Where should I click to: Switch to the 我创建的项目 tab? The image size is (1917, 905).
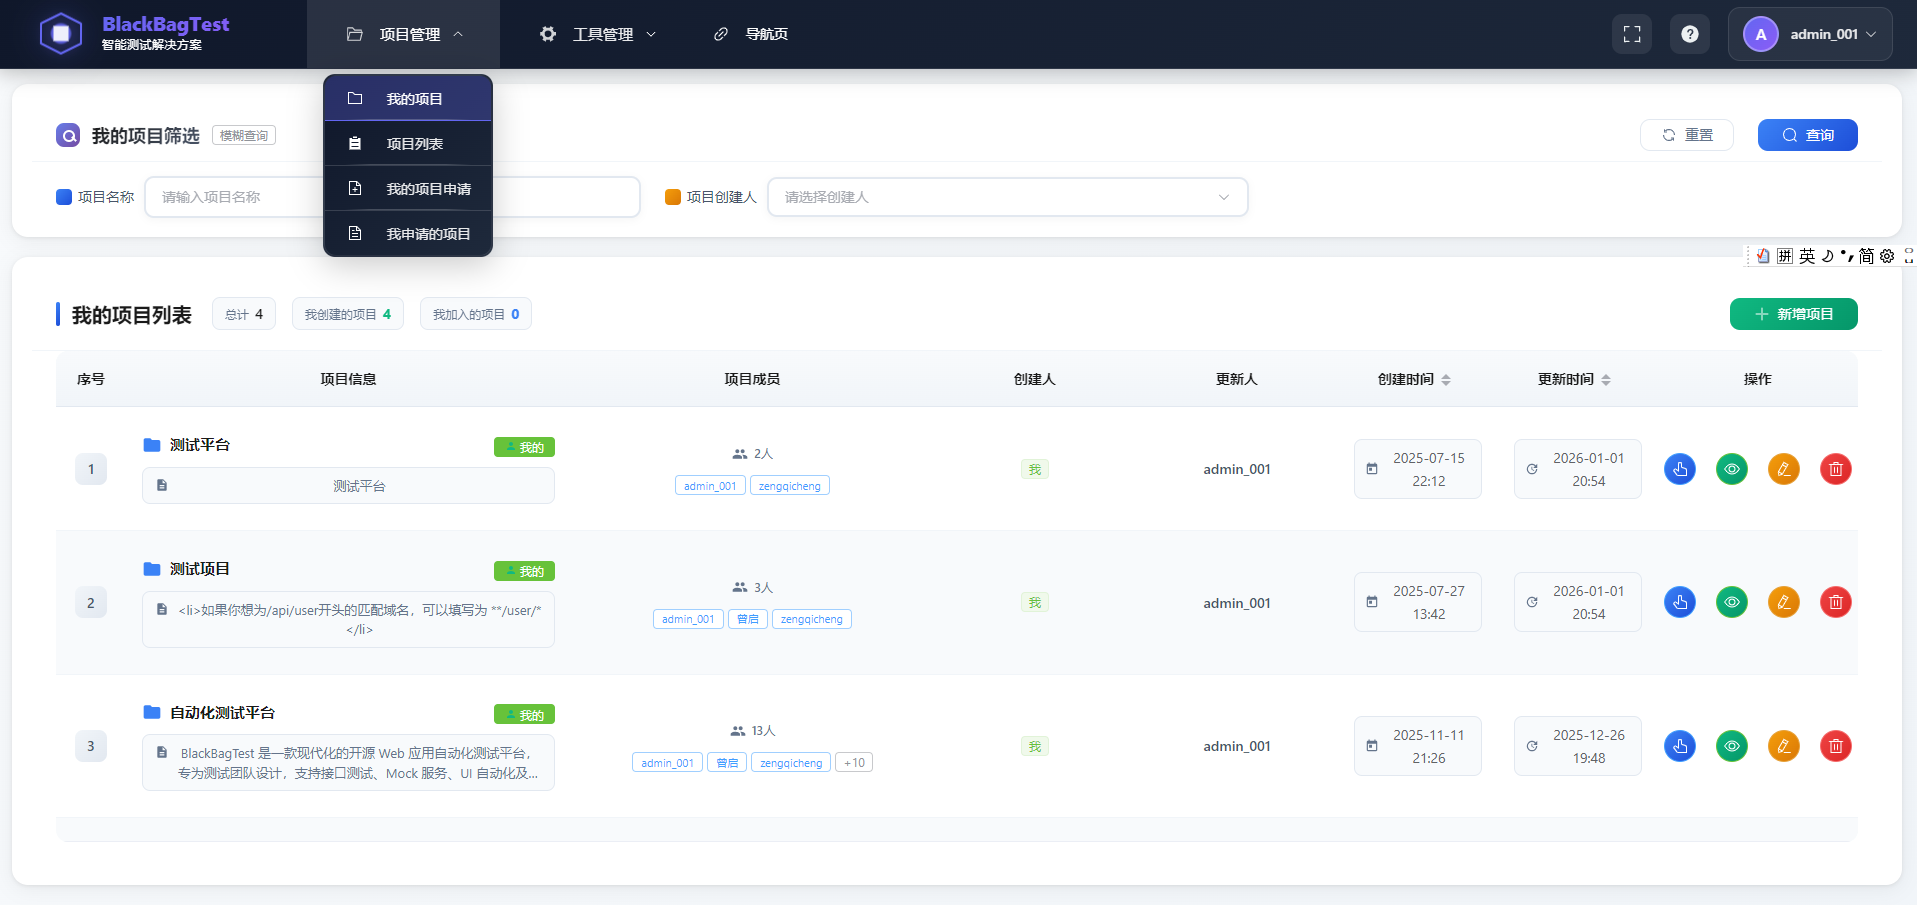pyautogui.click(x=347, y=313)
